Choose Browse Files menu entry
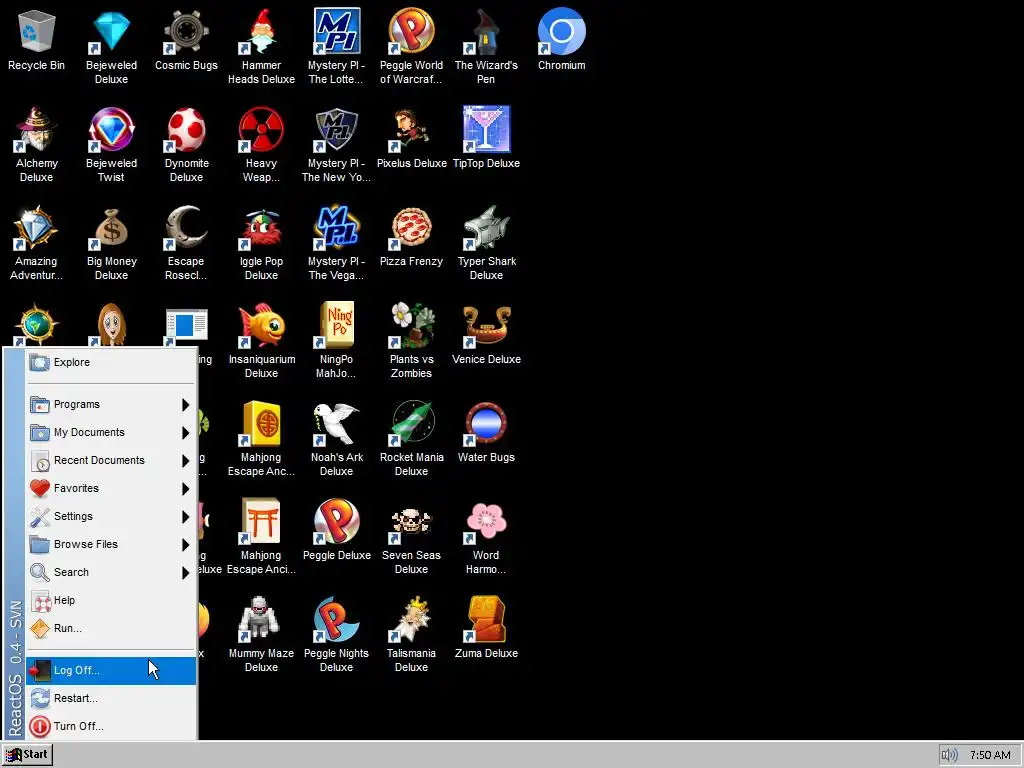1024x768 pixels. tap(111, 545)
